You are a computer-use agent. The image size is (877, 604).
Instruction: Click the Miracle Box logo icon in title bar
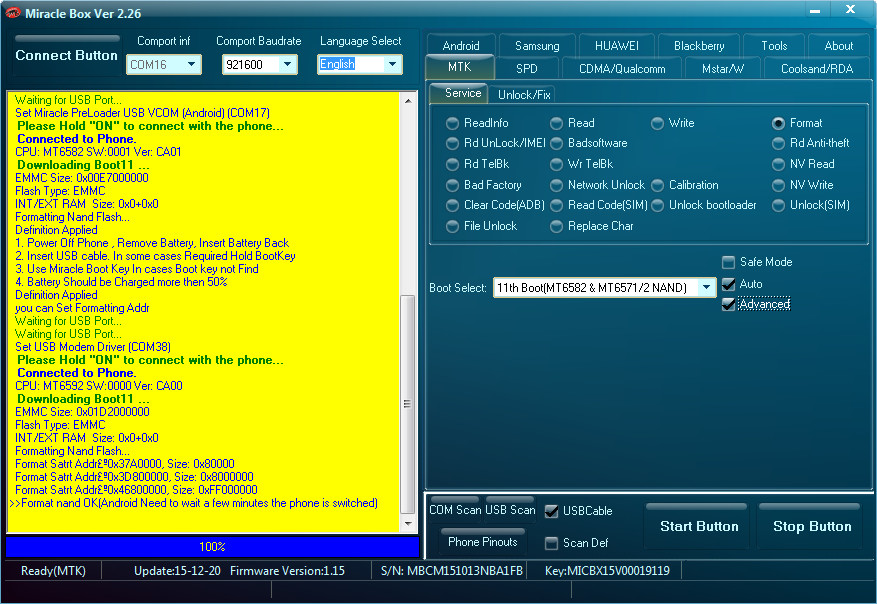coord(12,12)
